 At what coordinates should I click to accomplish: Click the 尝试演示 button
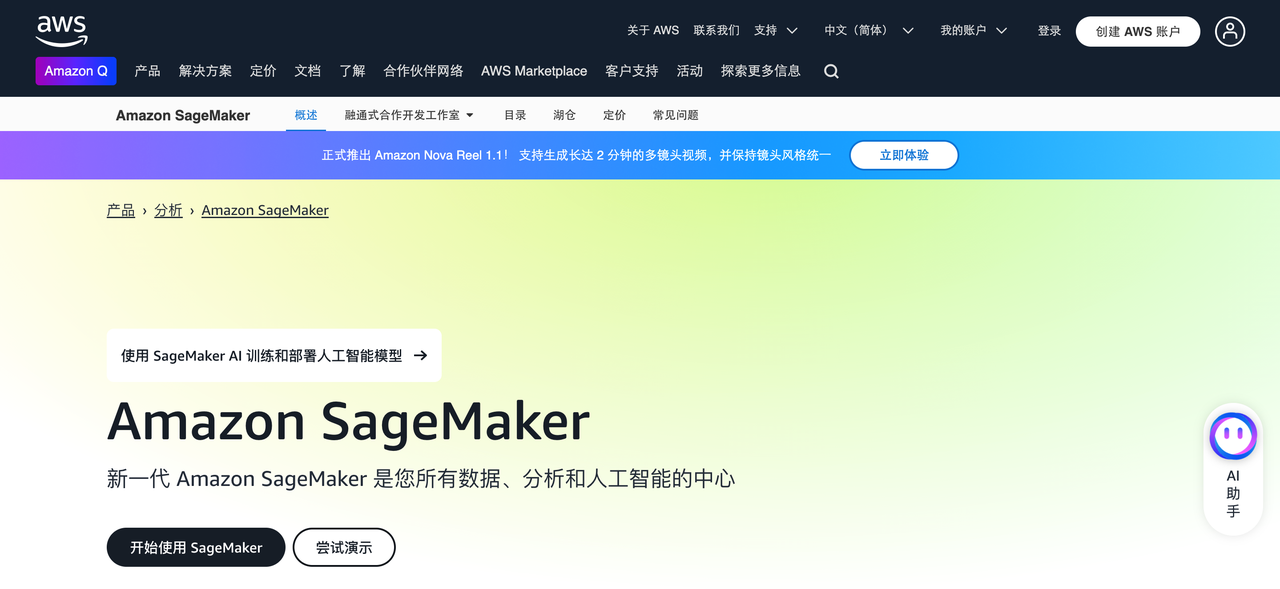344,547
